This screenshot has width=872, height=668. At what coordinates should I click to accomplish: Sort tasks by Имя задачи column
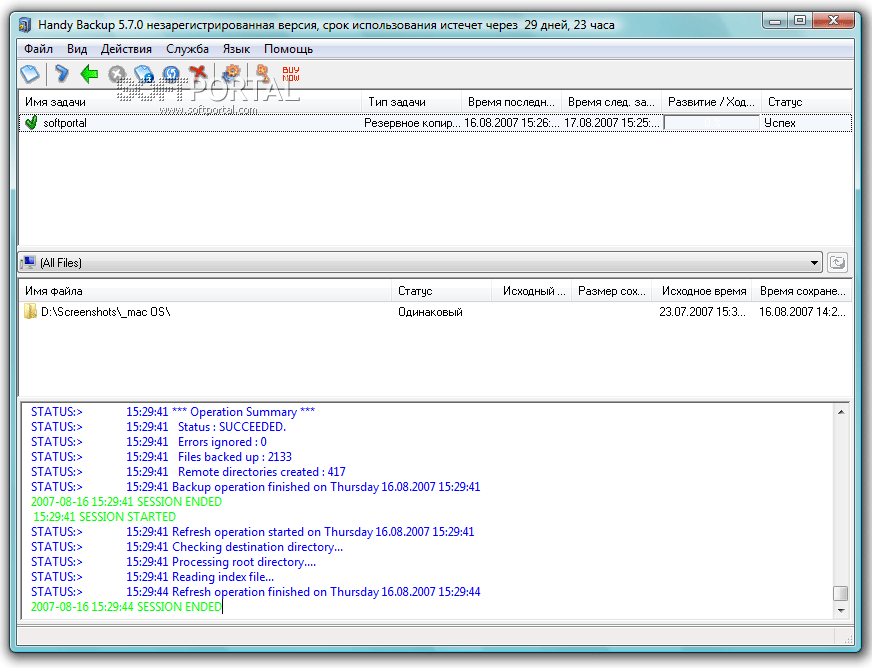point(190,102)
